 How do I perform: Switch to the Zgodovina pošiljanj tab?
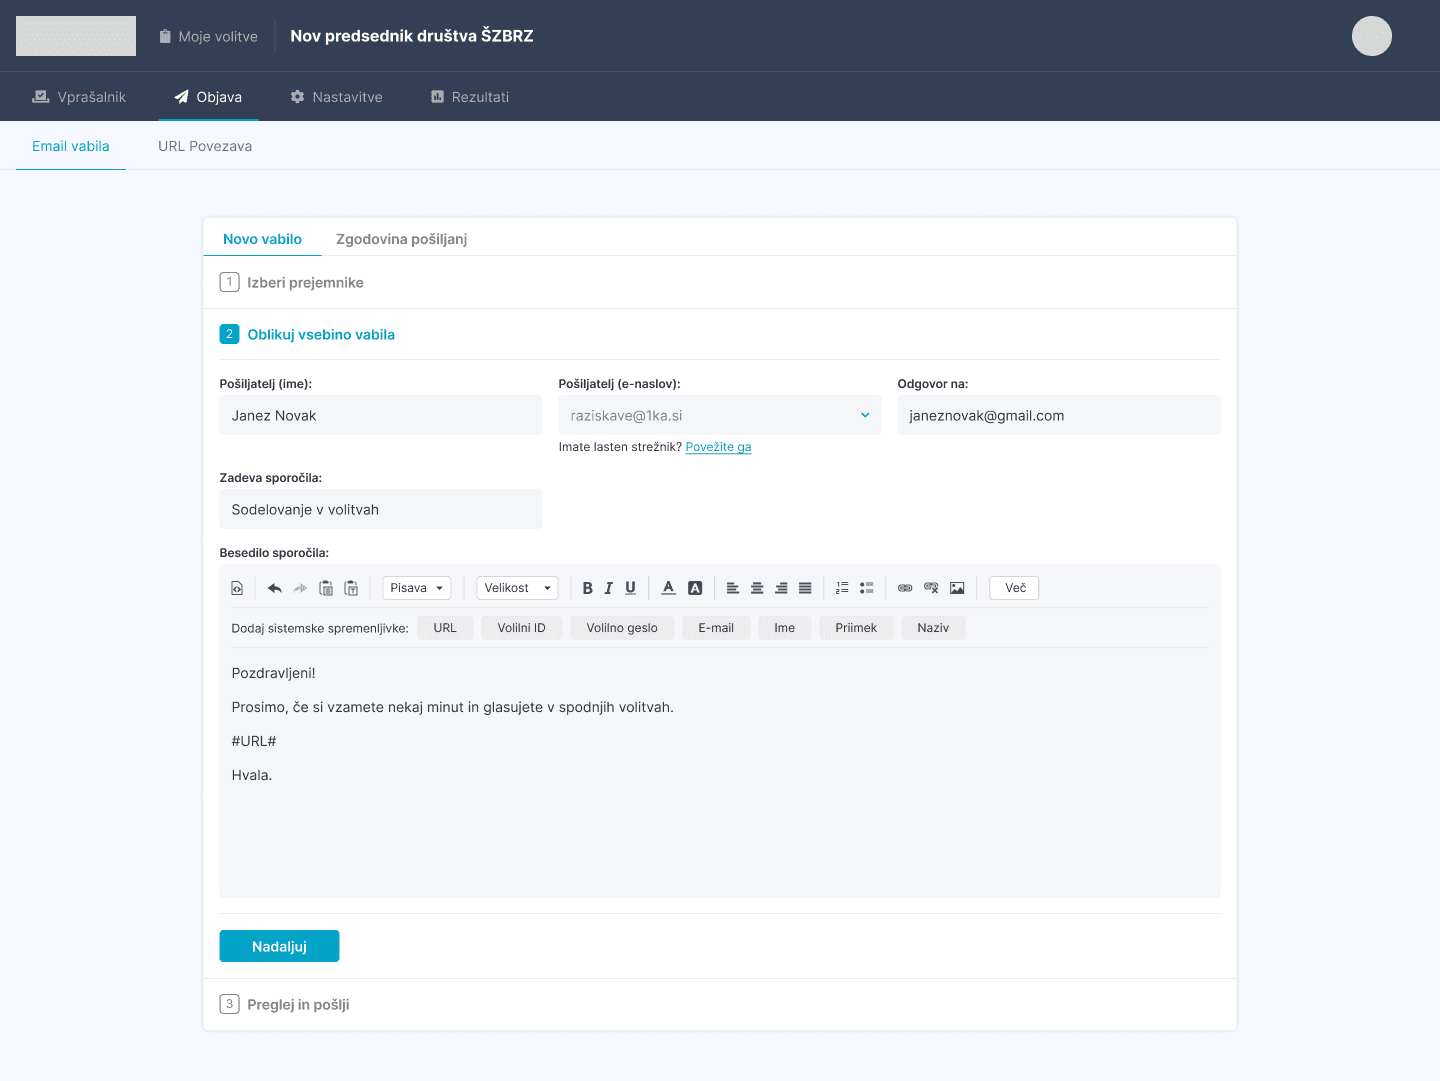pos(401,239)
